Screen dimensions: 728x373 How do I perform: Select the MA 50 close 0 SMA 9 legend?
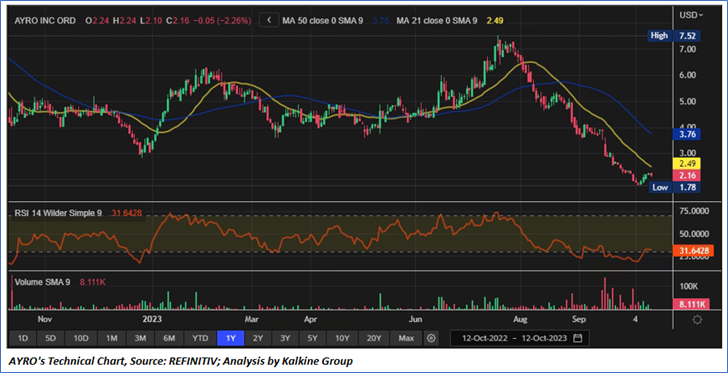point(323,20)
